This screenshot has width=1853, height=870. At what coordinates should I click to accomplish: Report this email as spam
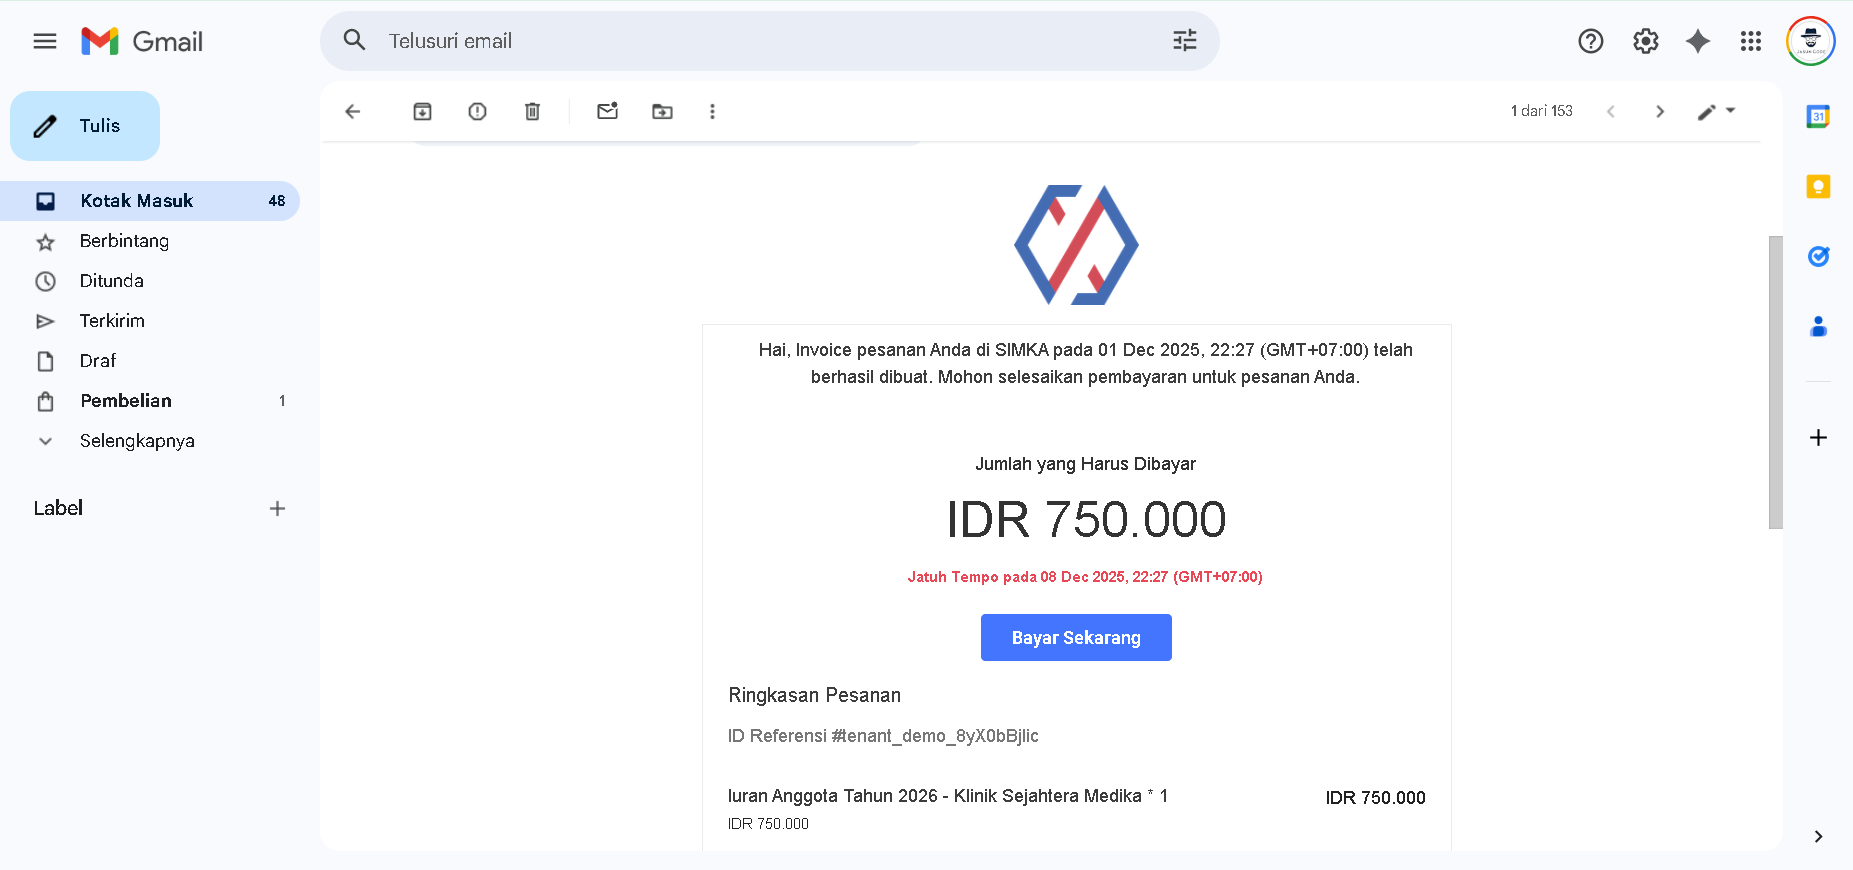pyautogui.click(x=477, y=111)
